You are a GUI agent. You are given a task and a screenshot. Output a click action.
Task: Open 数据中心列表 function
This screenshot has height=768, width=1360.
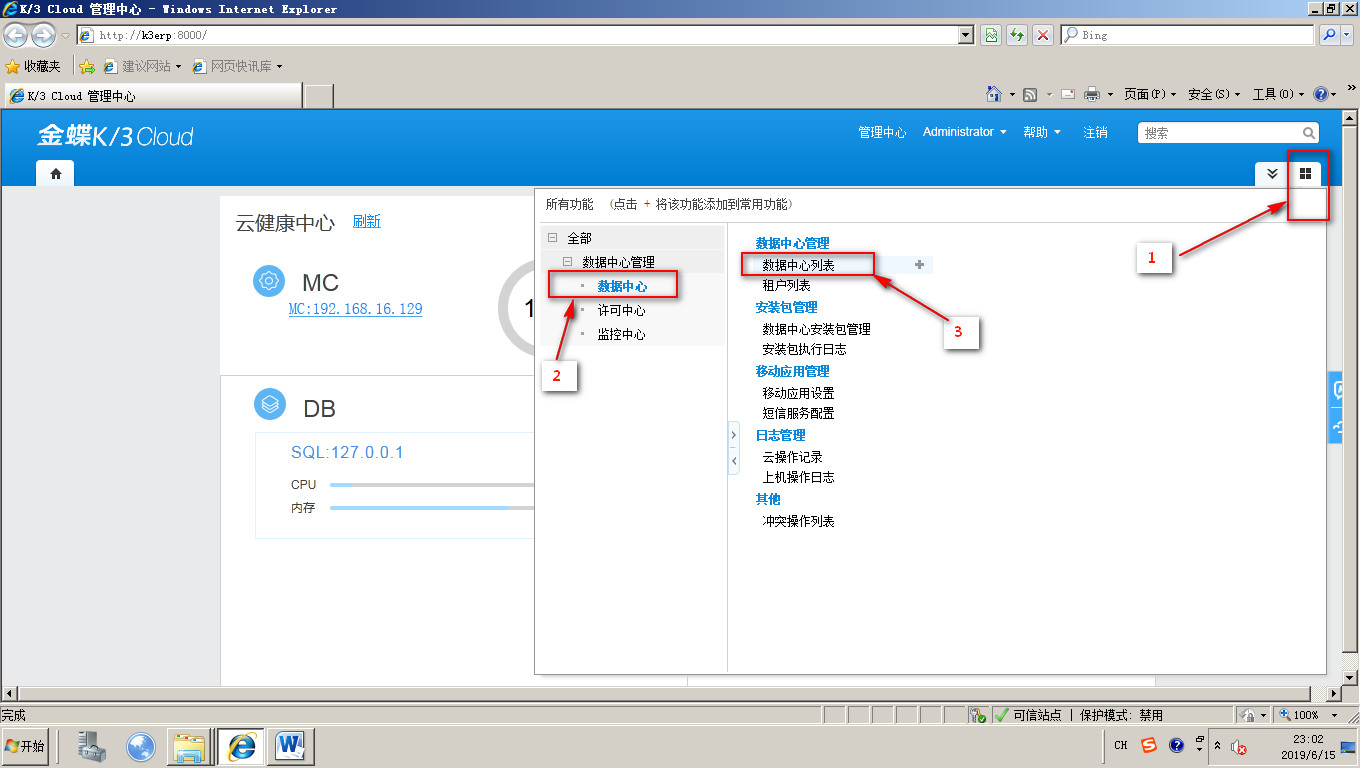tap(798, 265)
